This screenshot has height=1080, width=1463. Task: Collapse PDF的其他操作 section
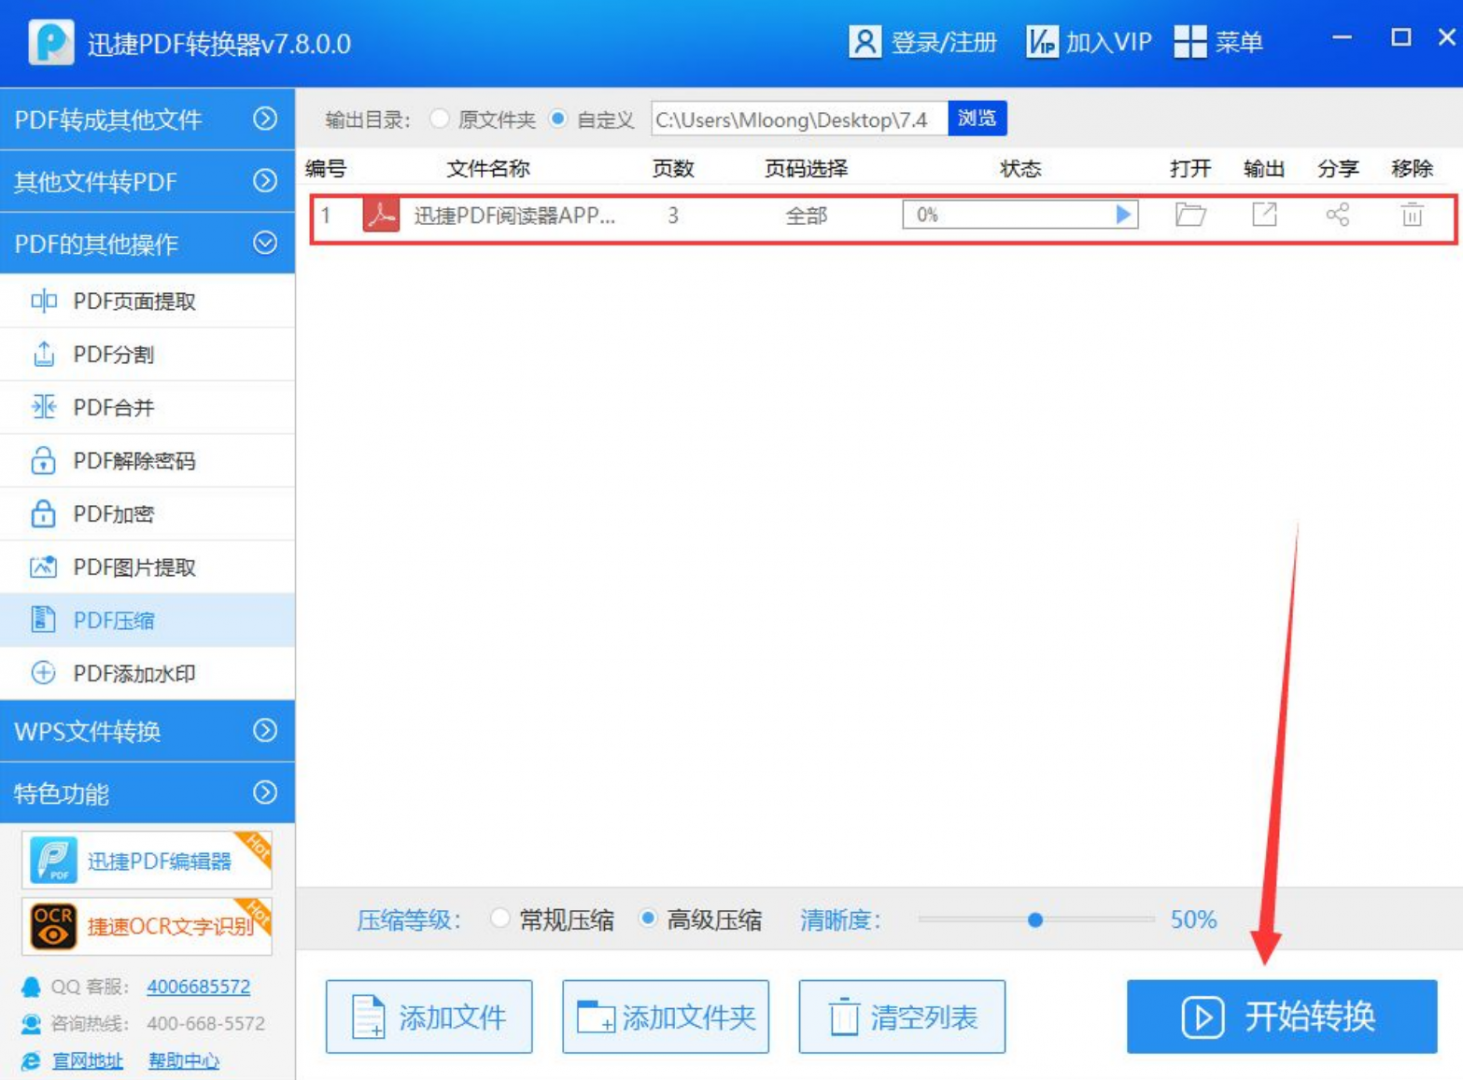pos(147,243)
